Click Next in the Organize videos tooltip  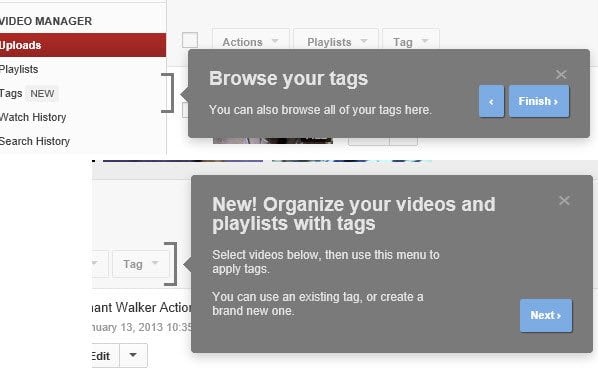click(546, 315)
